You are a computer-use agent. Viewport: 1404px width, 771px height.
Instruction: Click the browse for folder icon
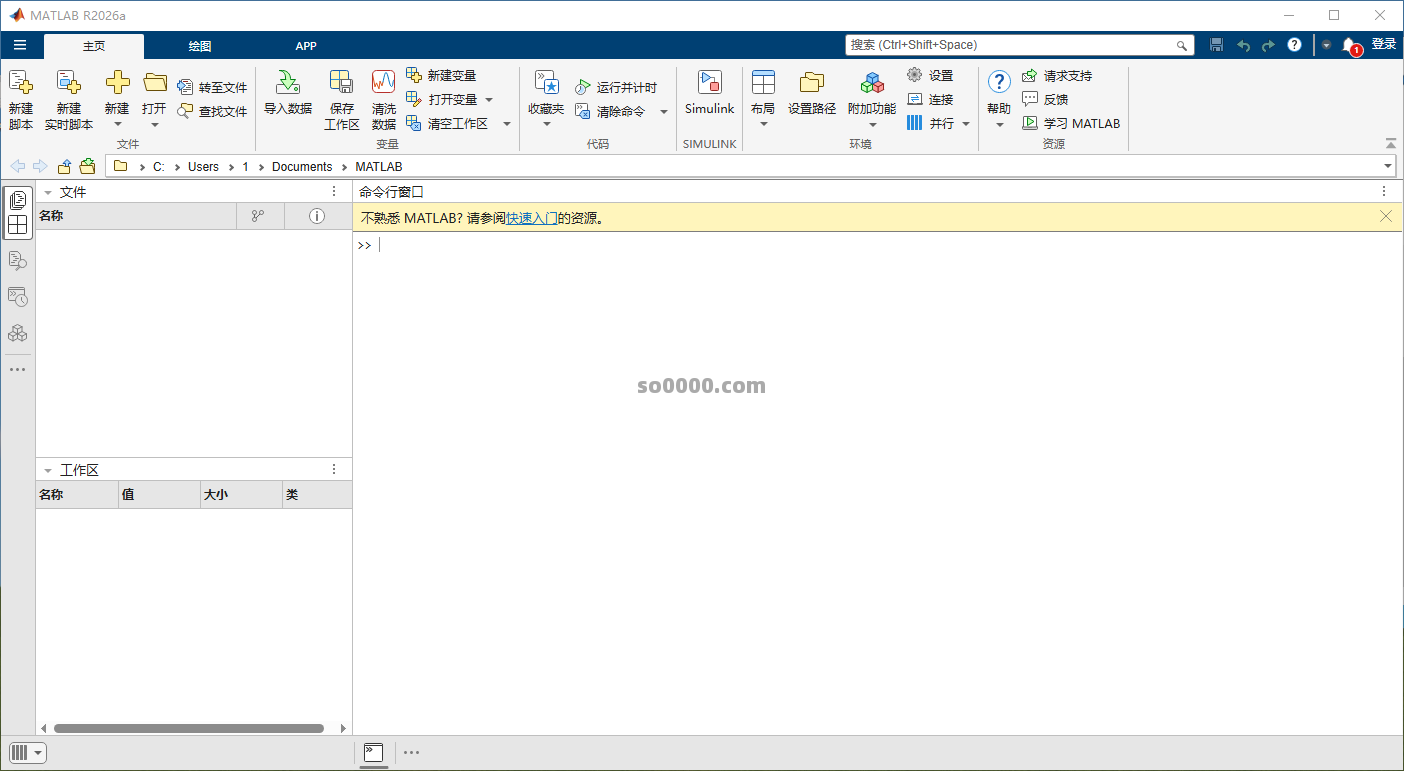(88, 167)
